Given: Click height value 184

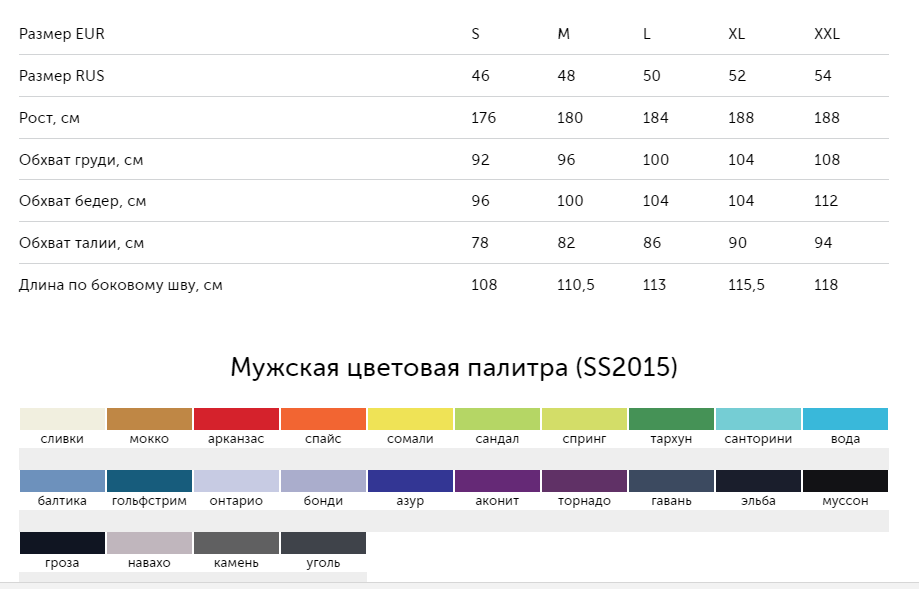Looking at the screenshot, I should pyautogui.click(x=655, y=118).
